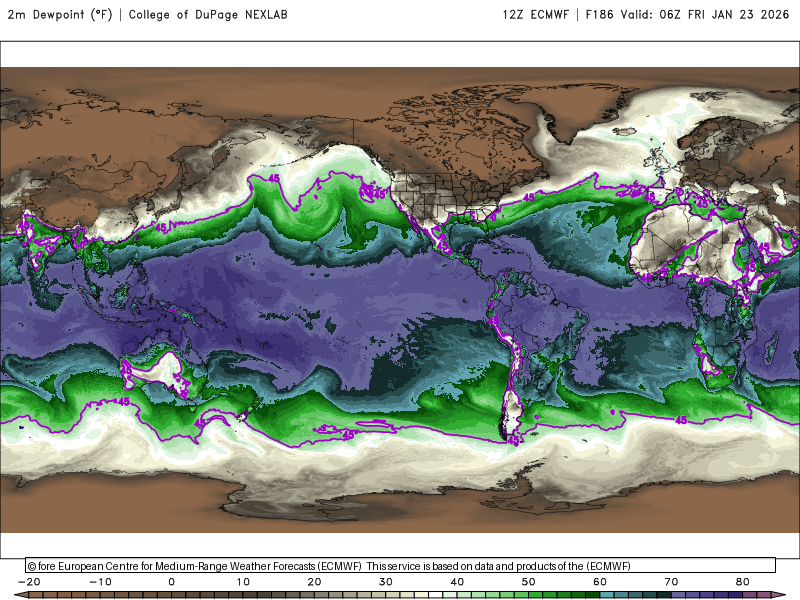Select the 50 label on the color scale
Viewport: 800px width, 600px height.
[x=529, y=582]
